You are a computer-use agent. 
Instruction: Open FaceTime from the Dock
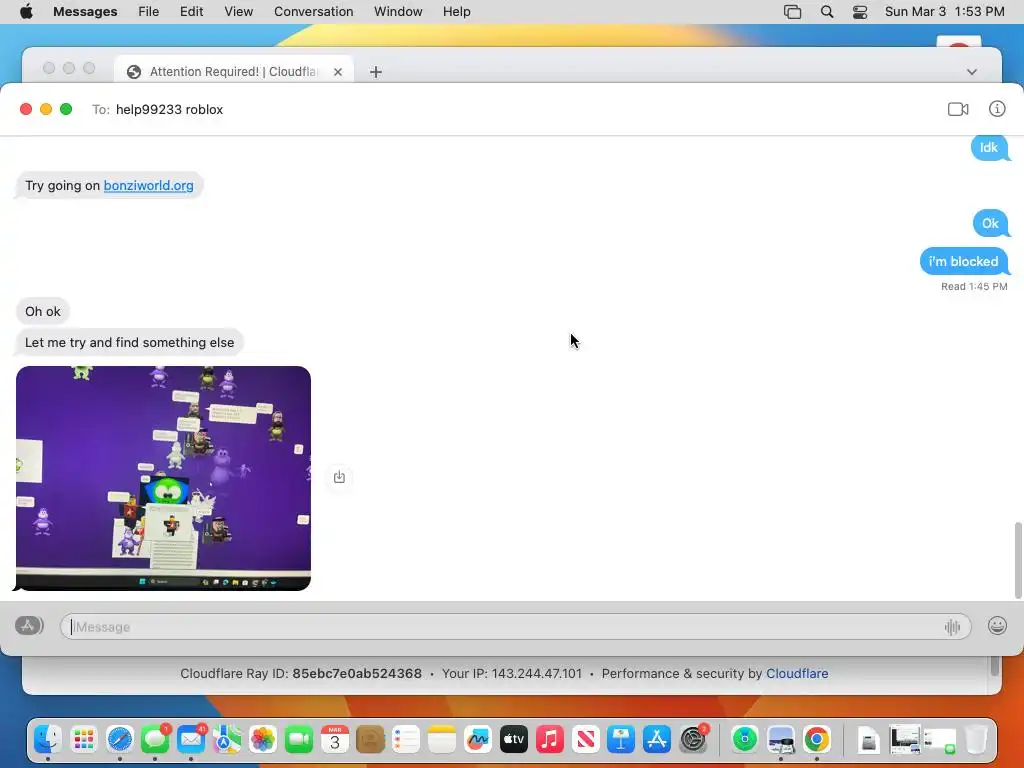(x=298, y=739)
